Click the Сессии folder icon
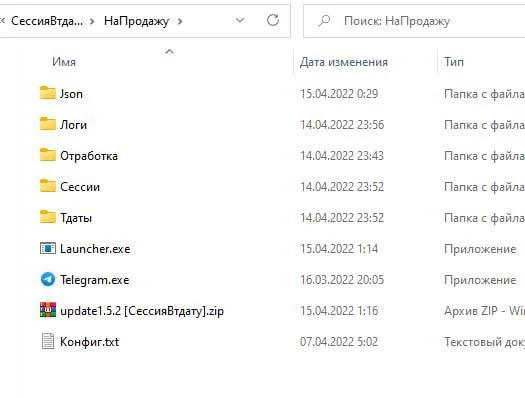525x398 pixels. coord(48,186)
